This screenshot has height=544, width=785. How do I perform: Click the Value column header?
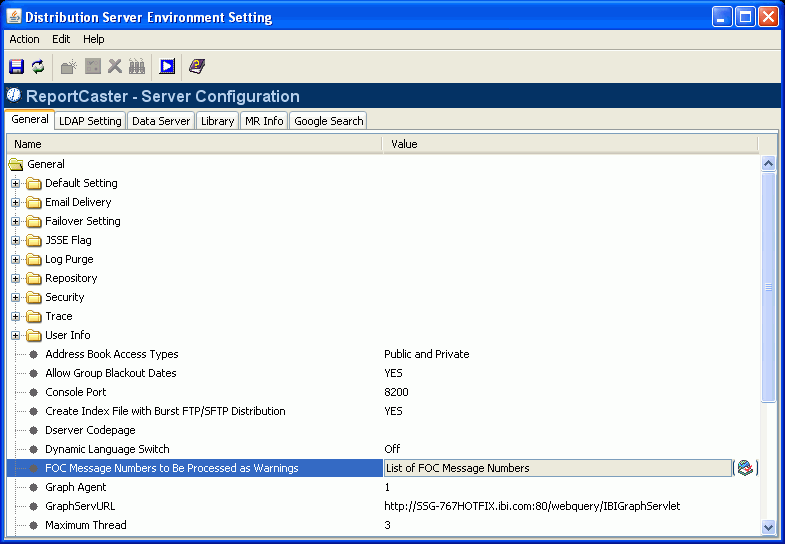click(x=570, y=144)
